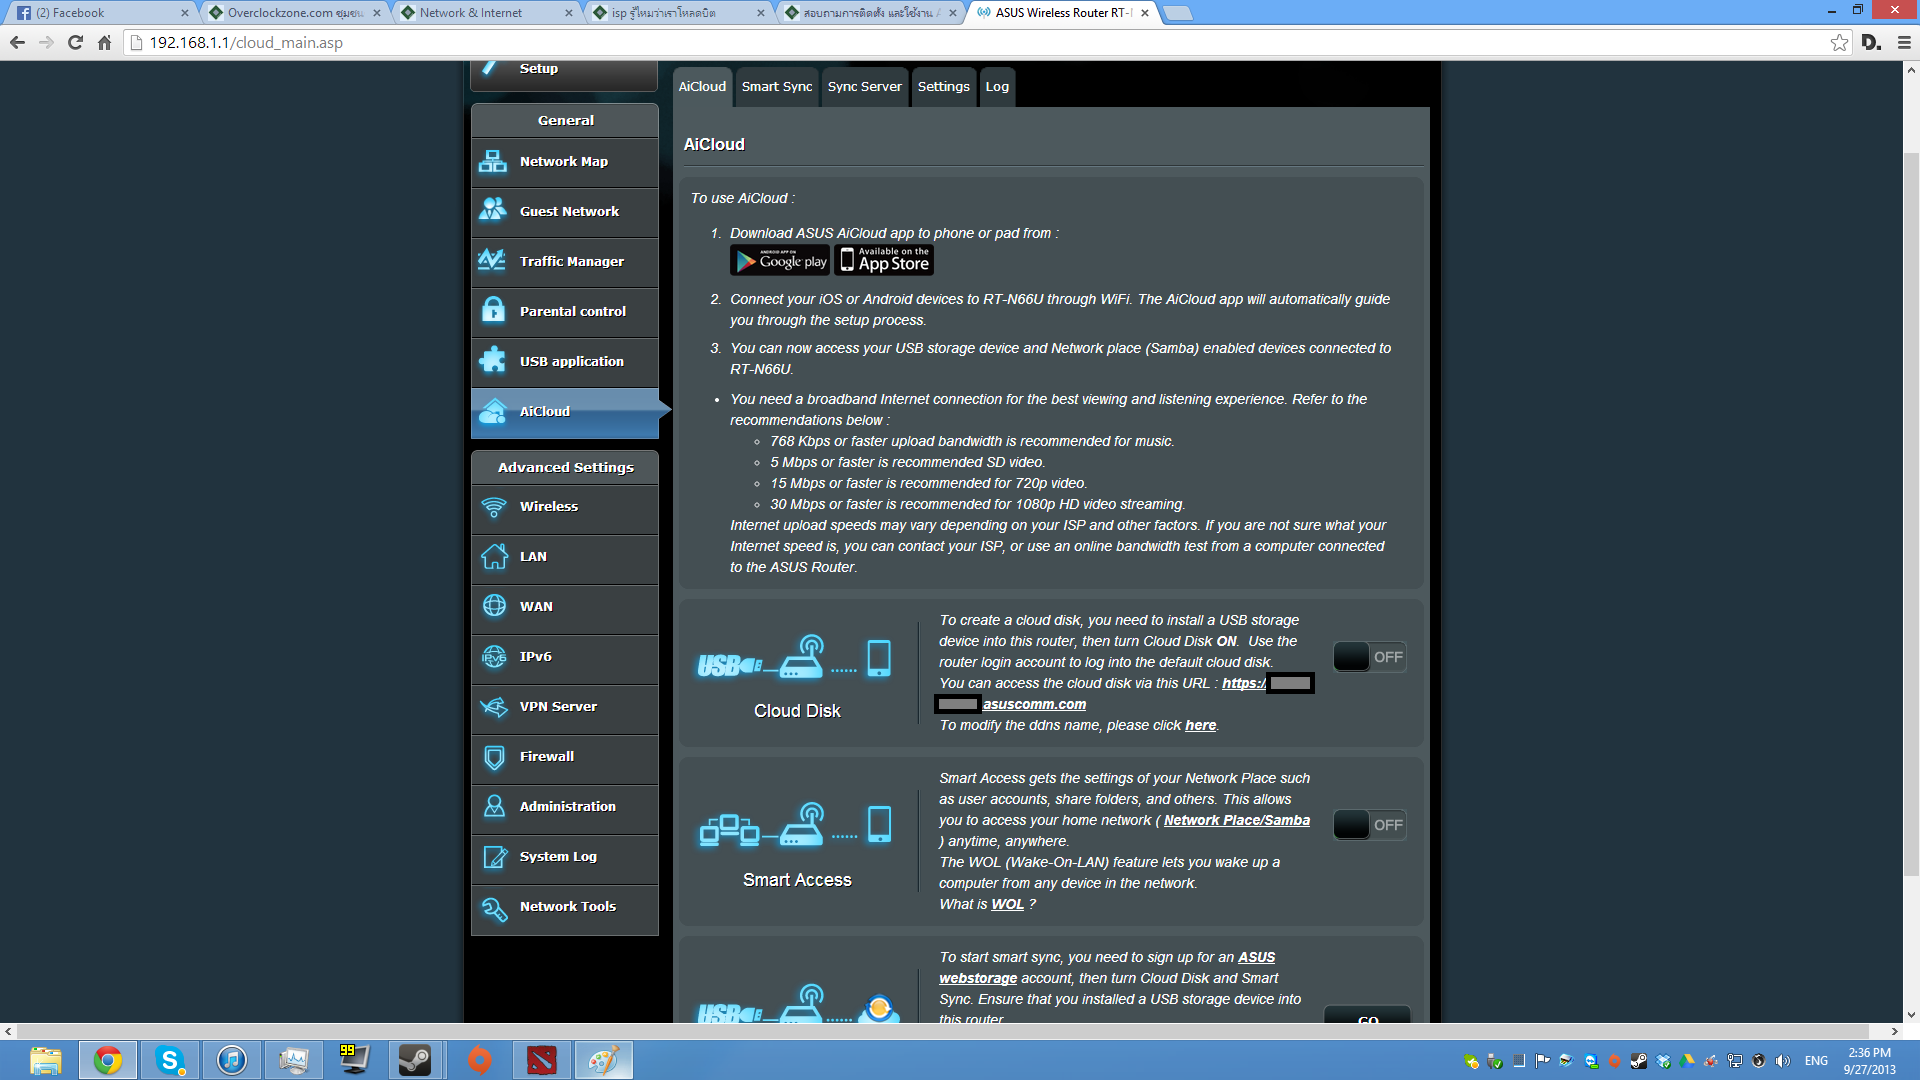
Task: Click the Wireless signal icon
Action: (493, 506)
